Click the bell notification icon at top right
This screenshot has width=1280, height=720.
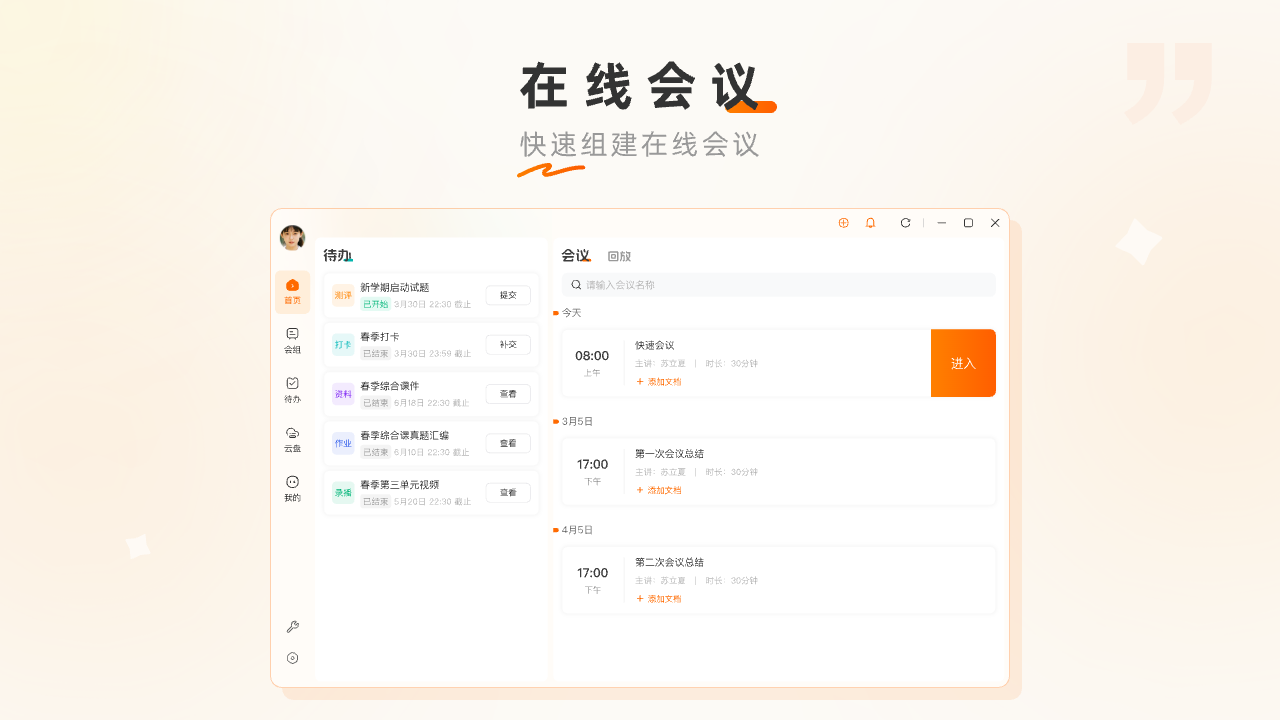869,223
